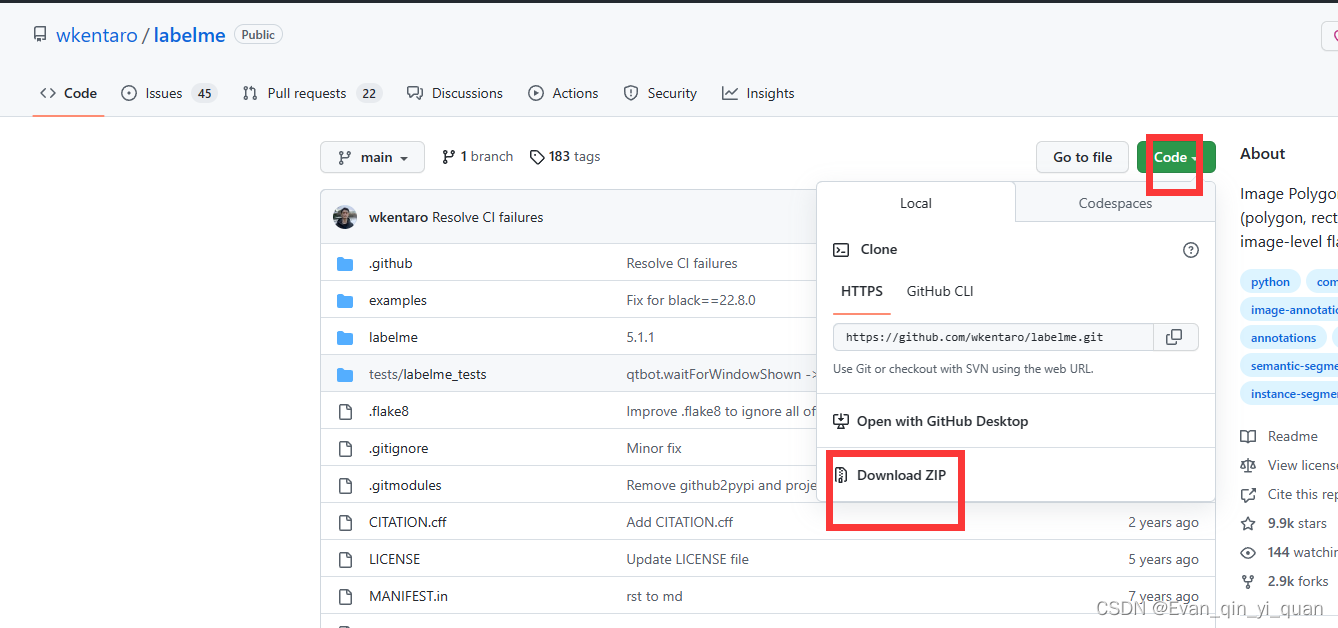Switch to the HTTPS clone option

point(861,291)
